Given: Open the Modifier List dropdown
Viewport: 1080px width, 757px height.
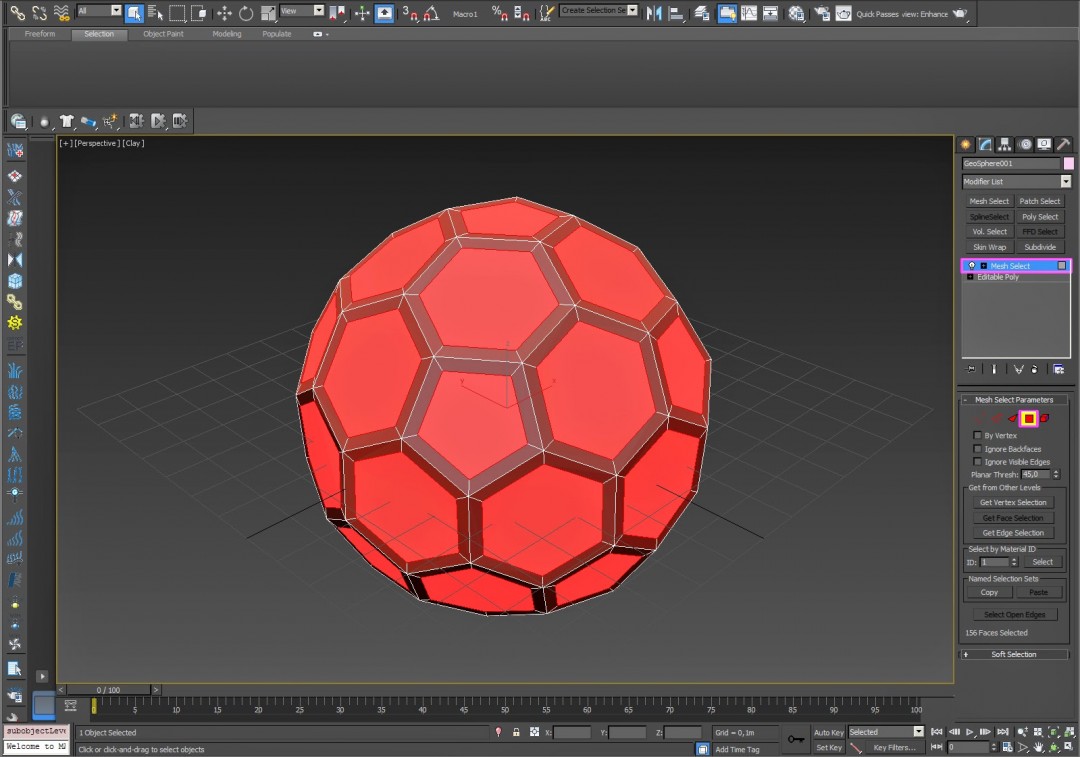Looking at the screenshot, I should coord(1065,181).
